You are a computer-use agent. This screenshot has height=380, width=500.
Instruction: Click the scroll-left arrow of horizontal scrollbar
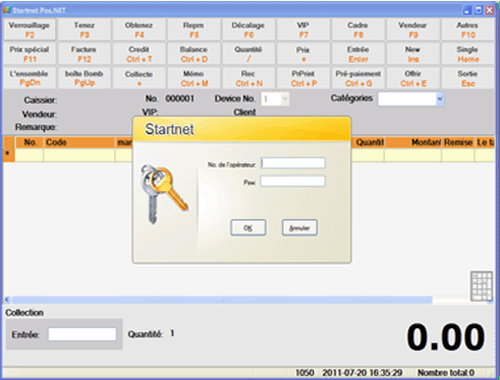point(7,300)
